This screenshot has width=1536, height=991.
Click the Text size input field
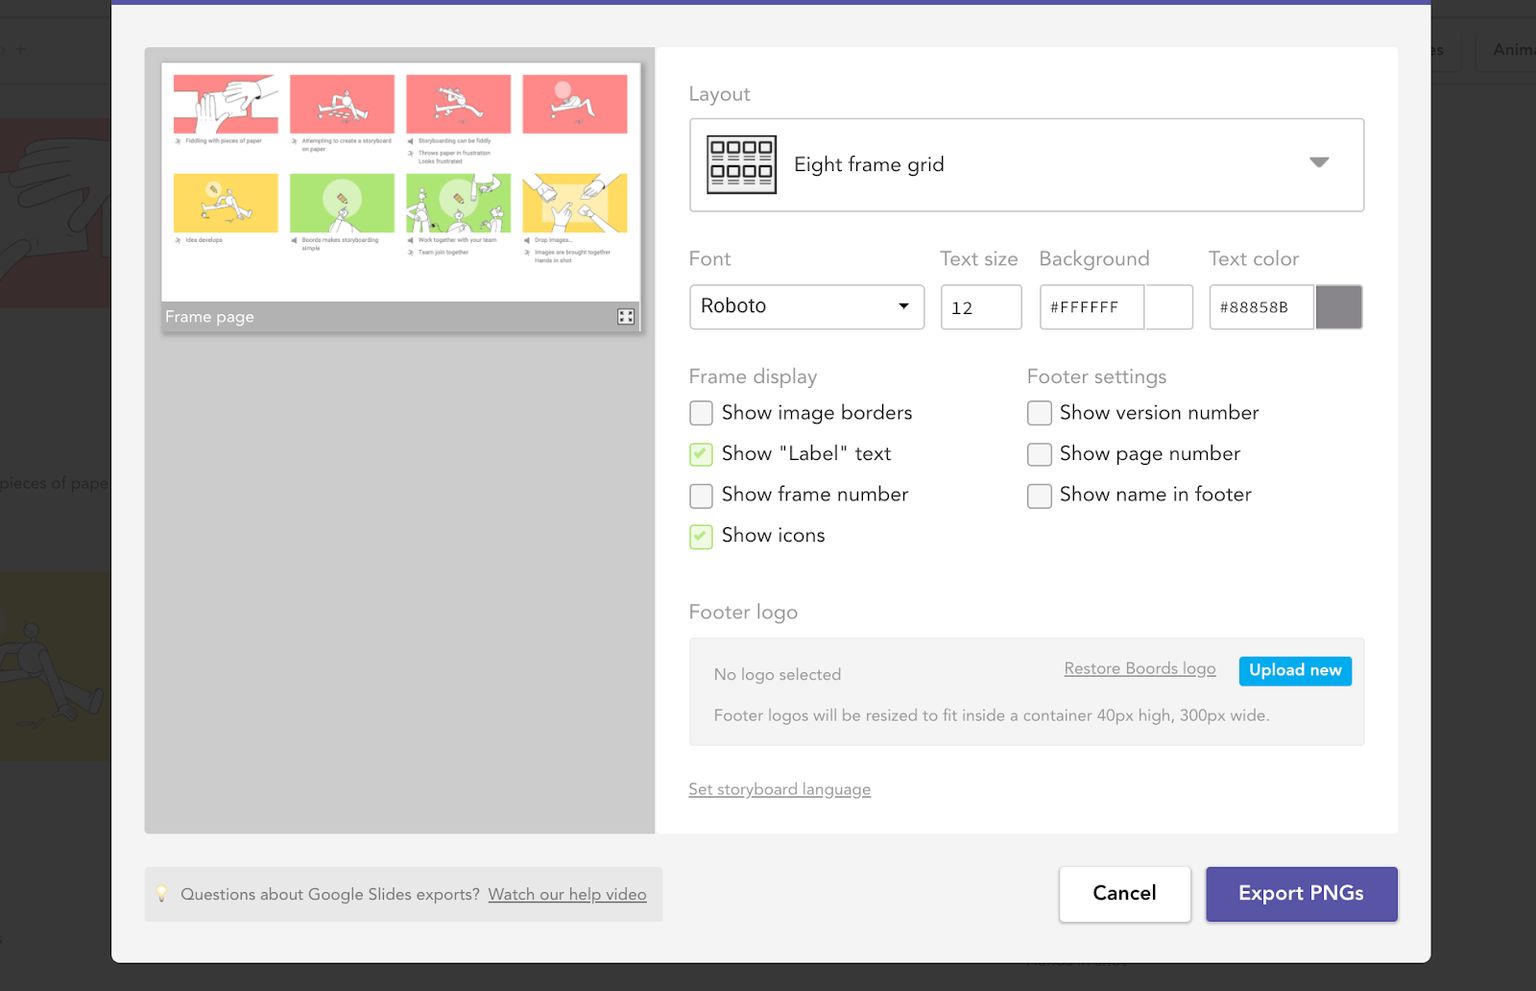tap(980, 307)
